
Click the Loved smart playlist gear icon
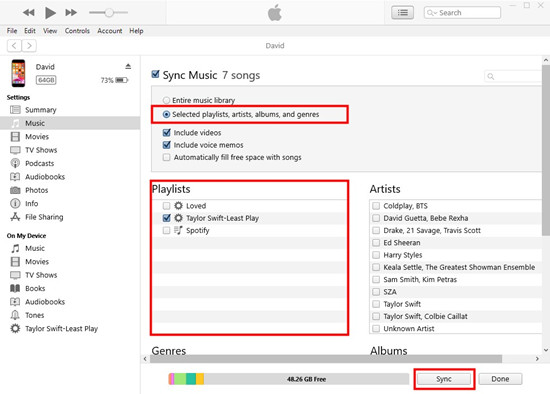click(179, 206)
